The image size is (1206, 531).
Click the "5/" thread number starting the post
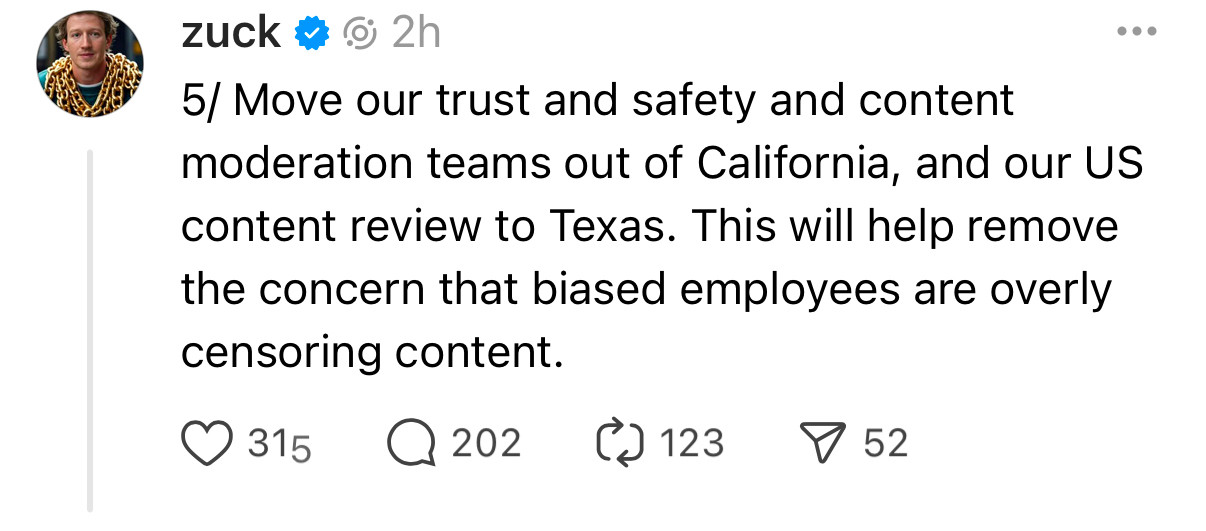[201, 100]
